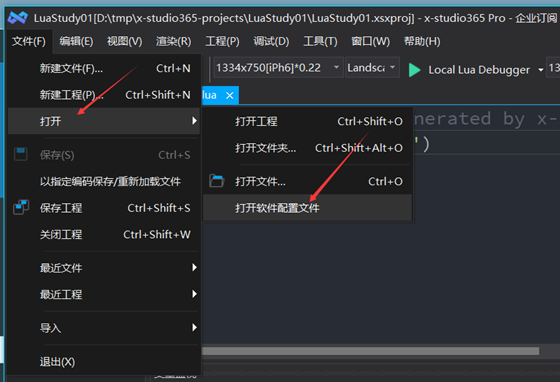Screen dimensions: 560x382
Task: Click the folder icon beside 打开文件...
Action: (x=217, y=181)
